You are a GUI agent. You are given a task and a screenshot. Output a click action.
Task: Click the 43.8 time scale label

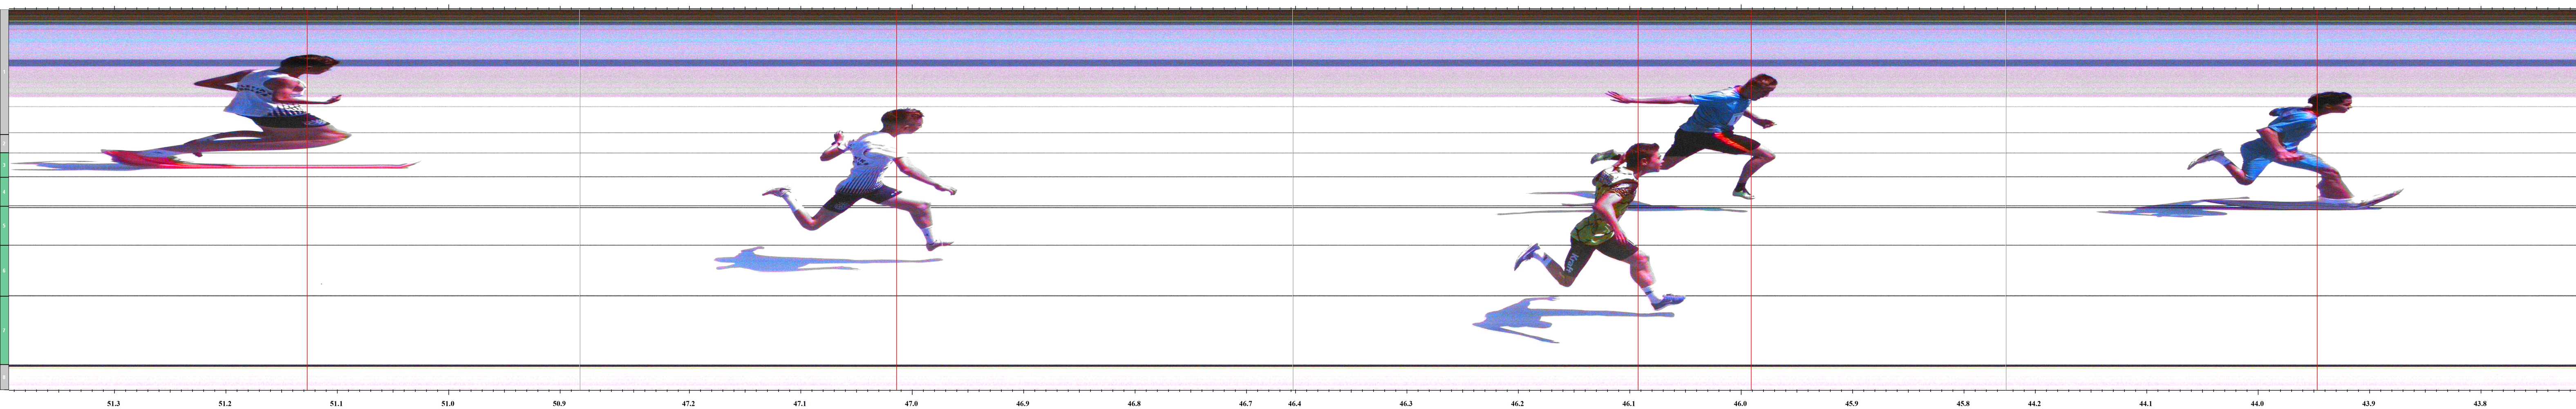click(x=2480, y=404)
